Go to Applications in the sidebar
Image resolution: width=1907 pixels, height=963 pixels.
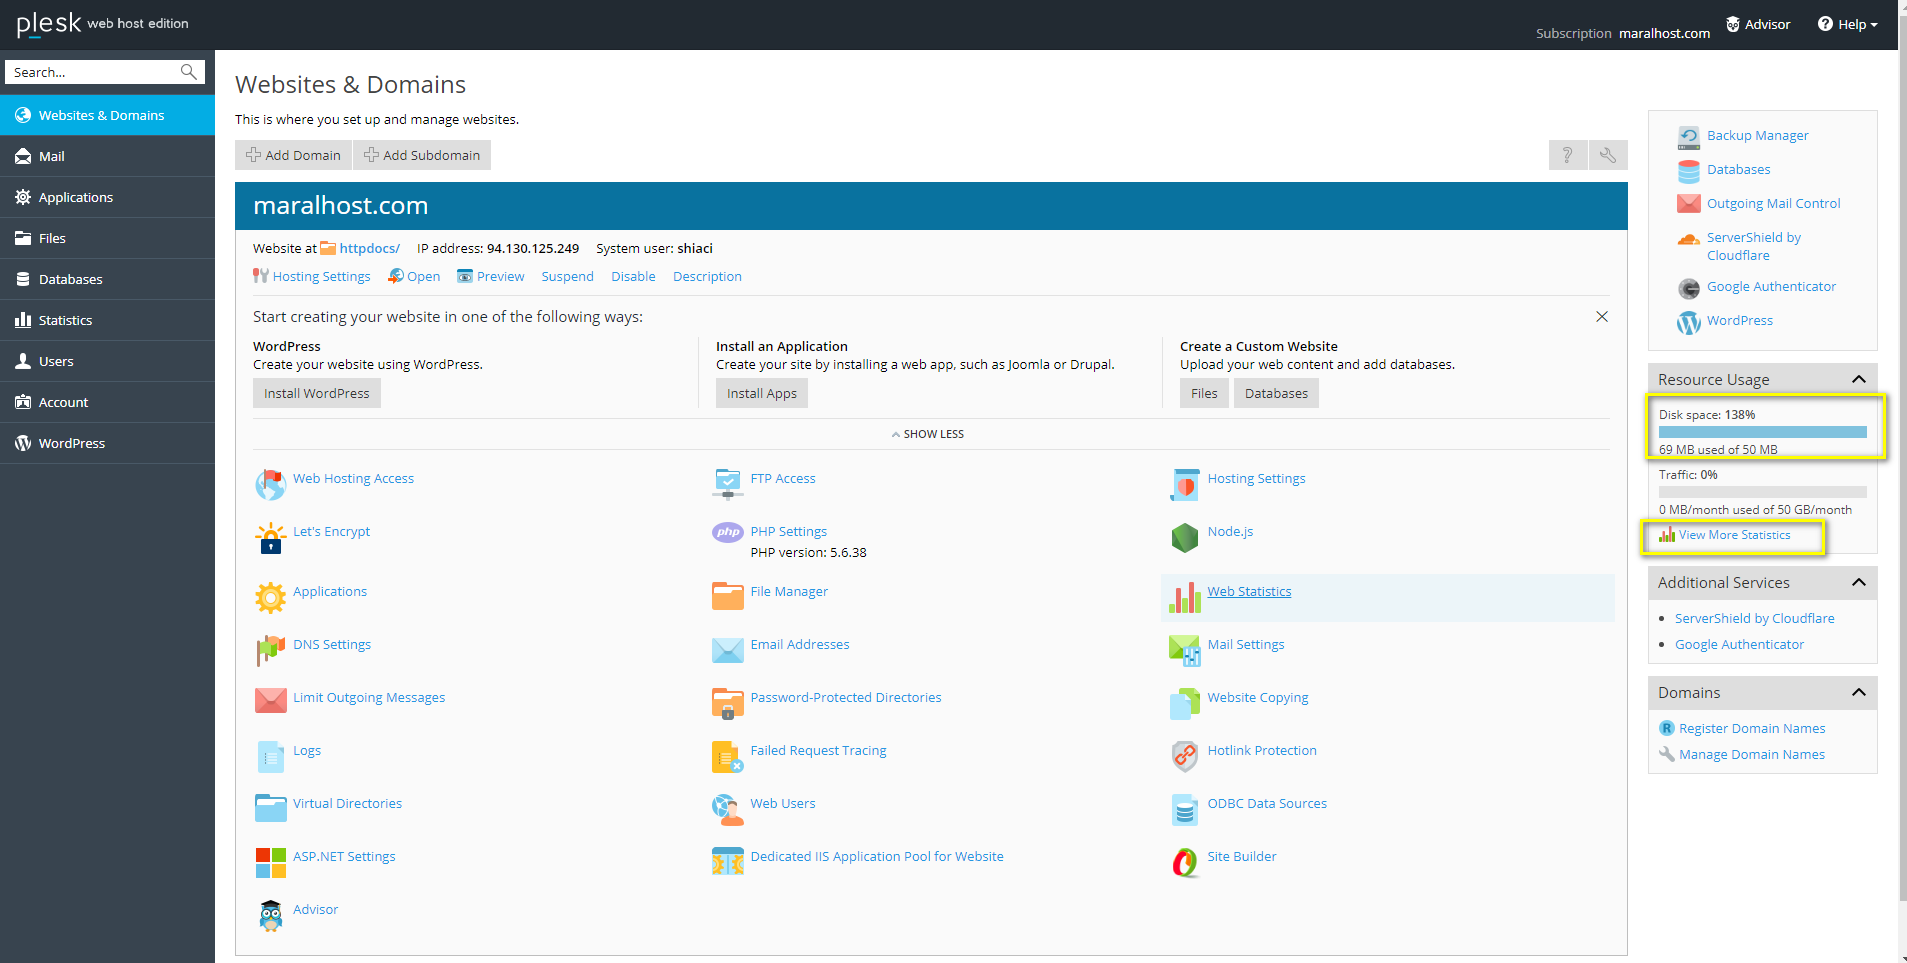click(107, 197)
